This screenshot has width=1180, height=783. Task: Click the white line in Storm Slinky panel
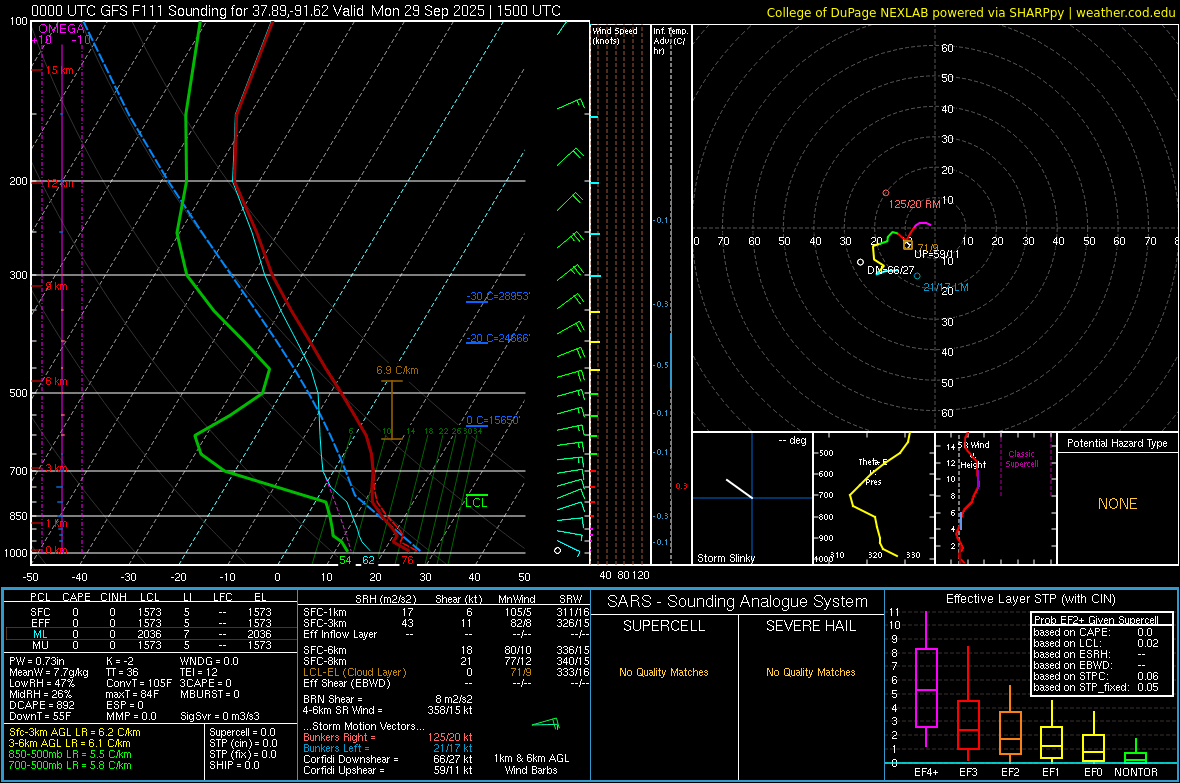pos(739,488)
